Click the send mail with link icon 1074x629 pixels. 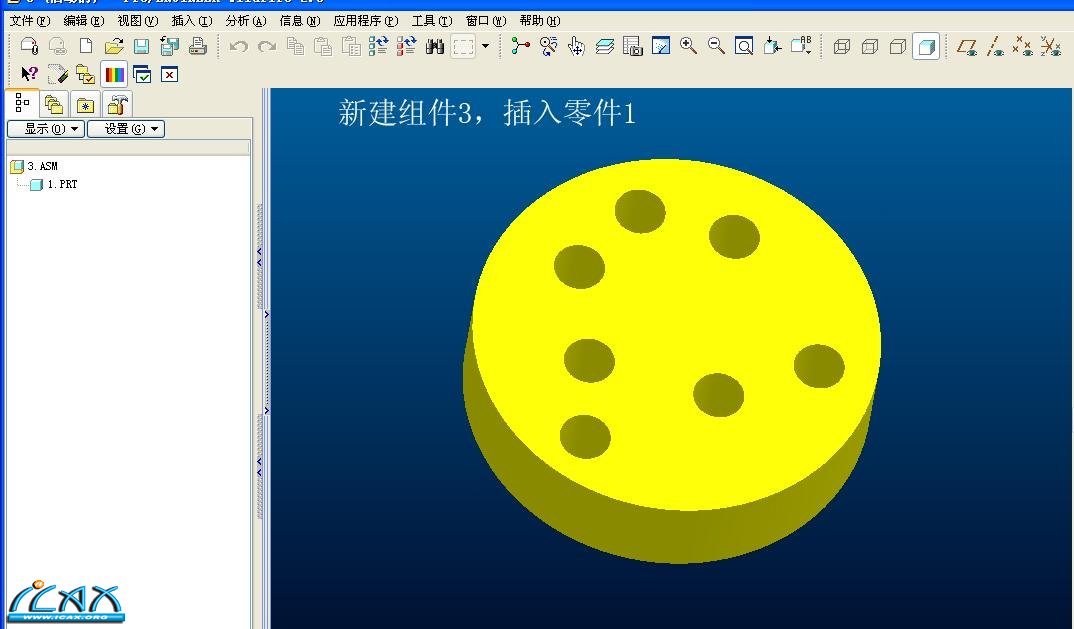coord(58,46)
